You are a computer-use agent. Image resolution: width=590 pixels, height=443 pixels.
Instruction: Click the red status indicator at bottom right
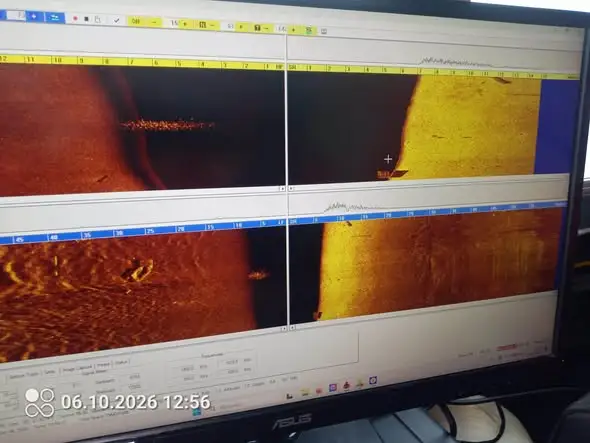click(x=507, y=347)
